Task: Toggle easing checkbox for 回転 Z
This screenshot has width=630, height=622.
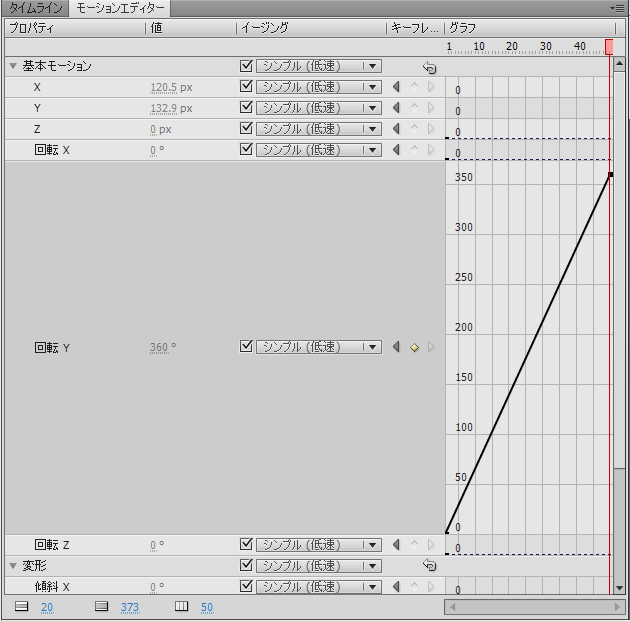Action: pos(246,544)
